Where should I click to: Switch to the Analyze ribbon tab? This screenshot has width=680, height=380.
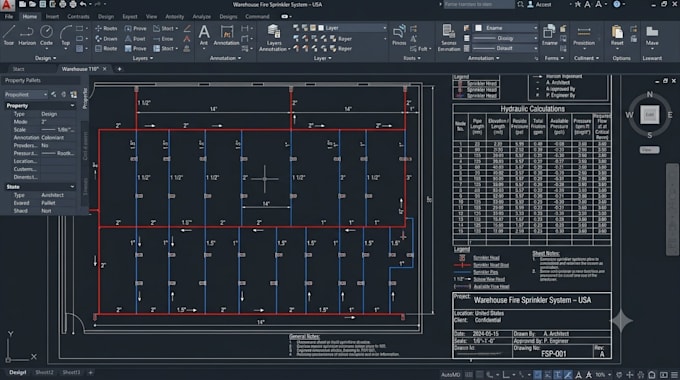pos(202,16)
